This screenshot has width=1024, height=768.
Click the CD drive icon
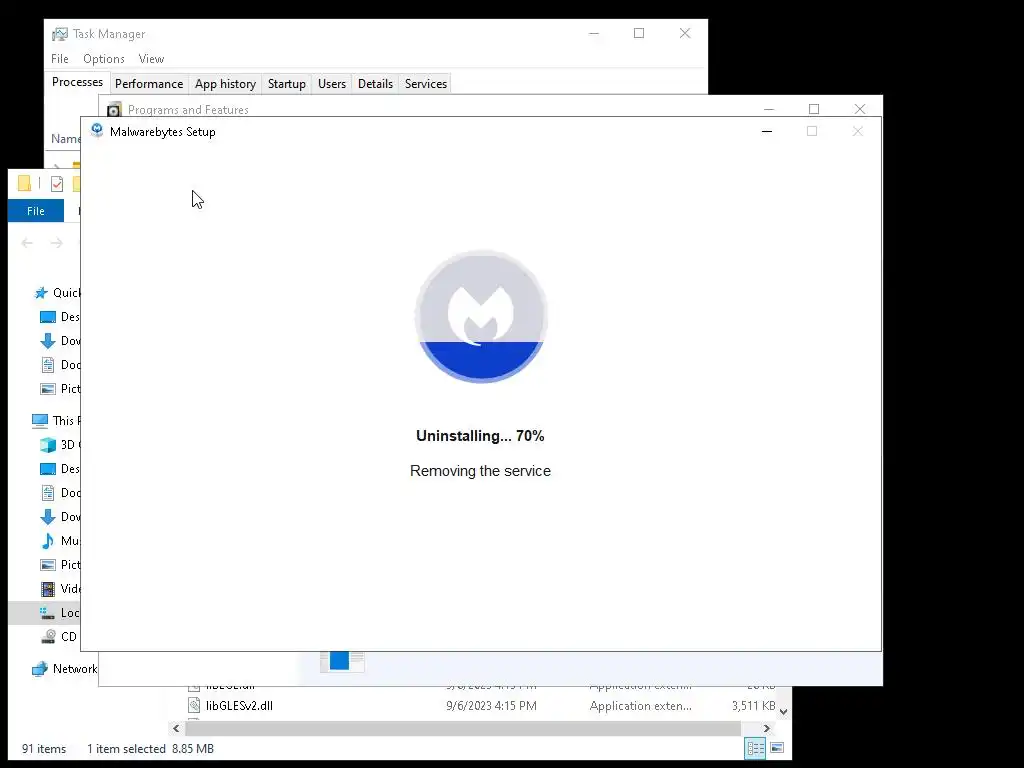click(48, 636)
